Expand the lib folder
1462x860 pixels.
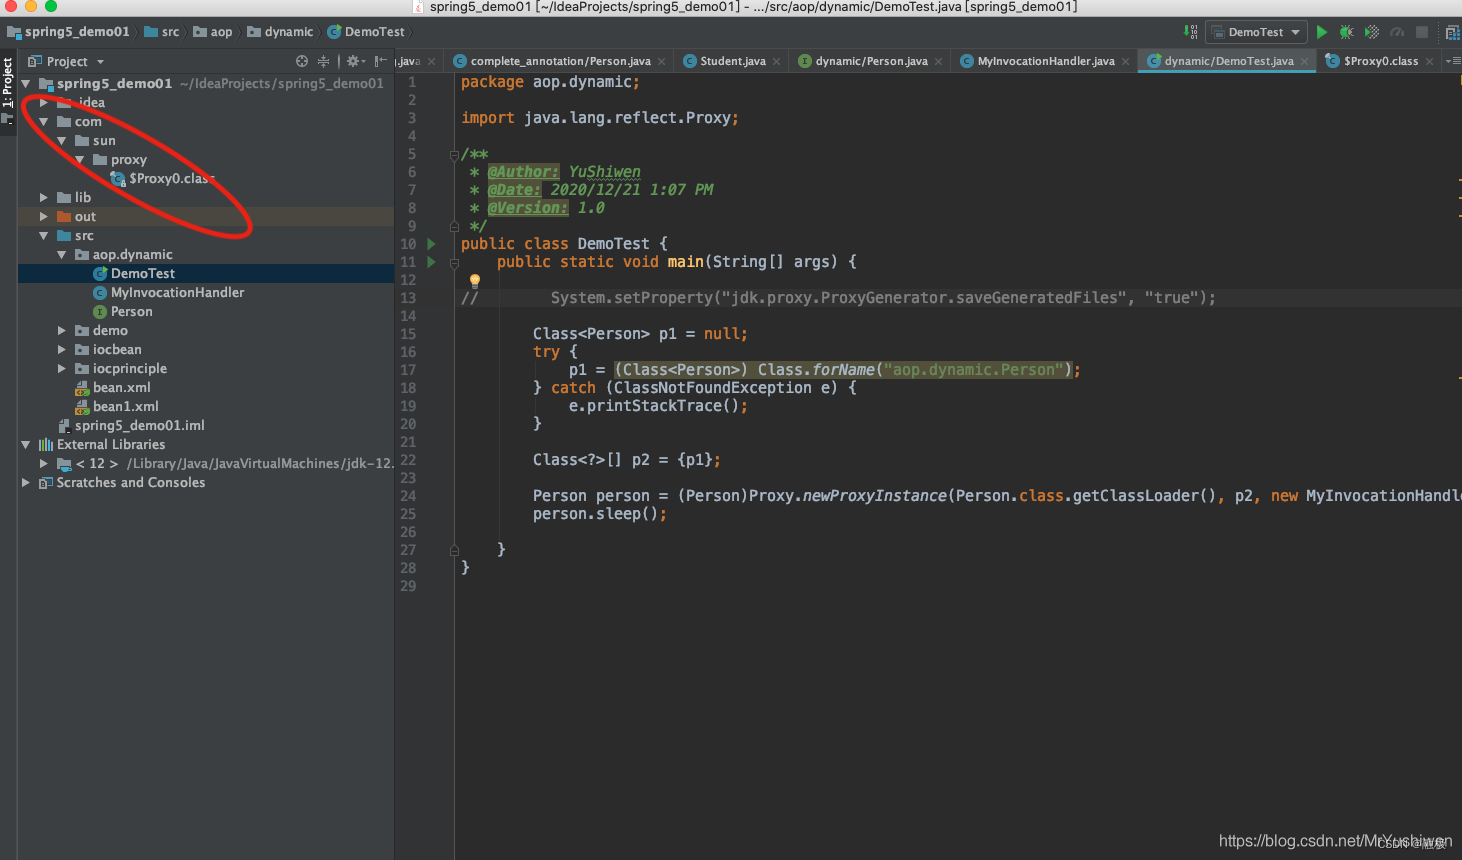pos(44,198)
